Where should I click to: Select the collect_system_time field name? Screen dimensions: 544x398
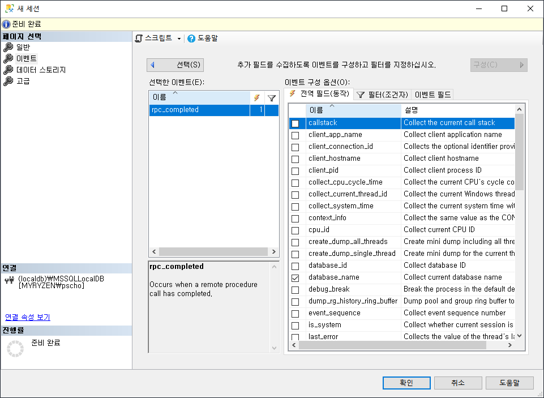tap(341, 206)
